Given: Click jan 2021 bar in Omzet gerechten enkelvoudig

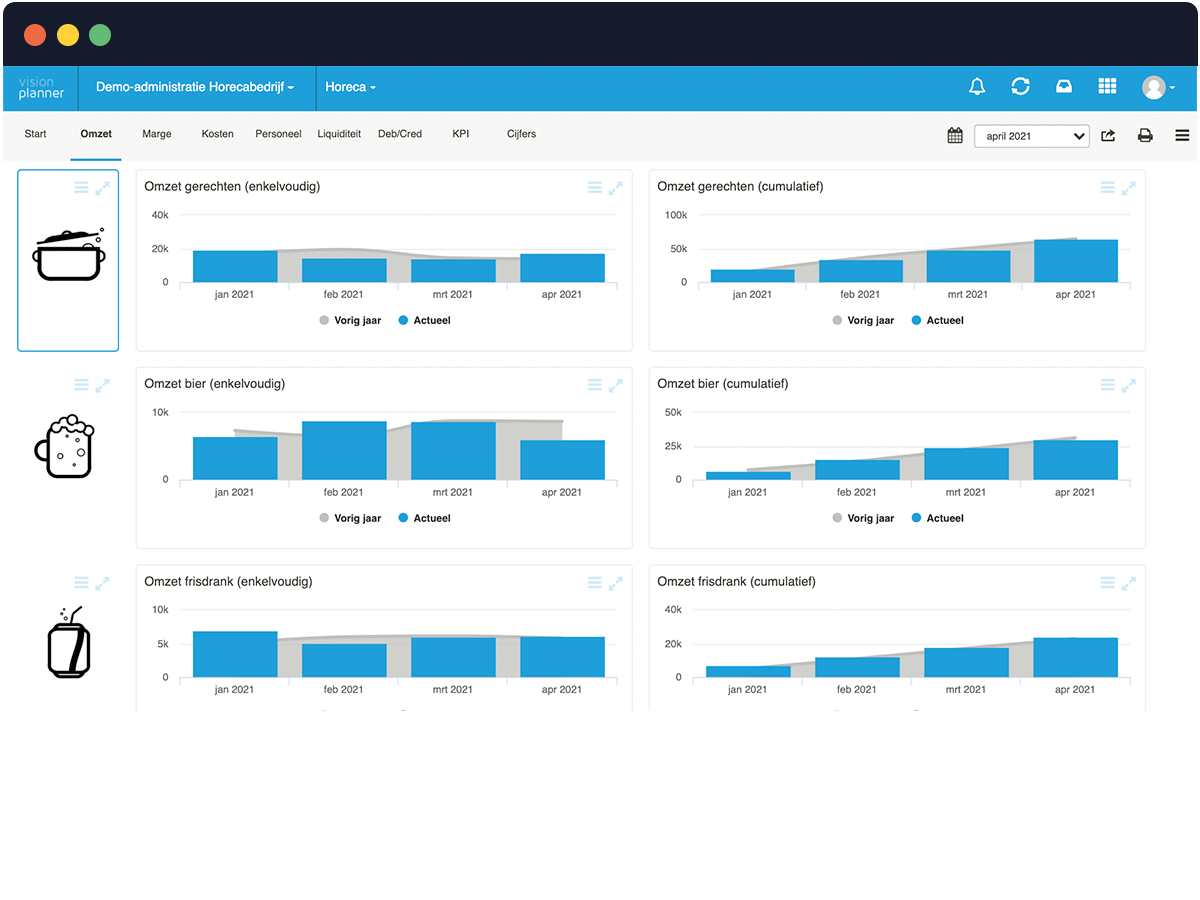Looking at the screenshot, I should 235,267.
